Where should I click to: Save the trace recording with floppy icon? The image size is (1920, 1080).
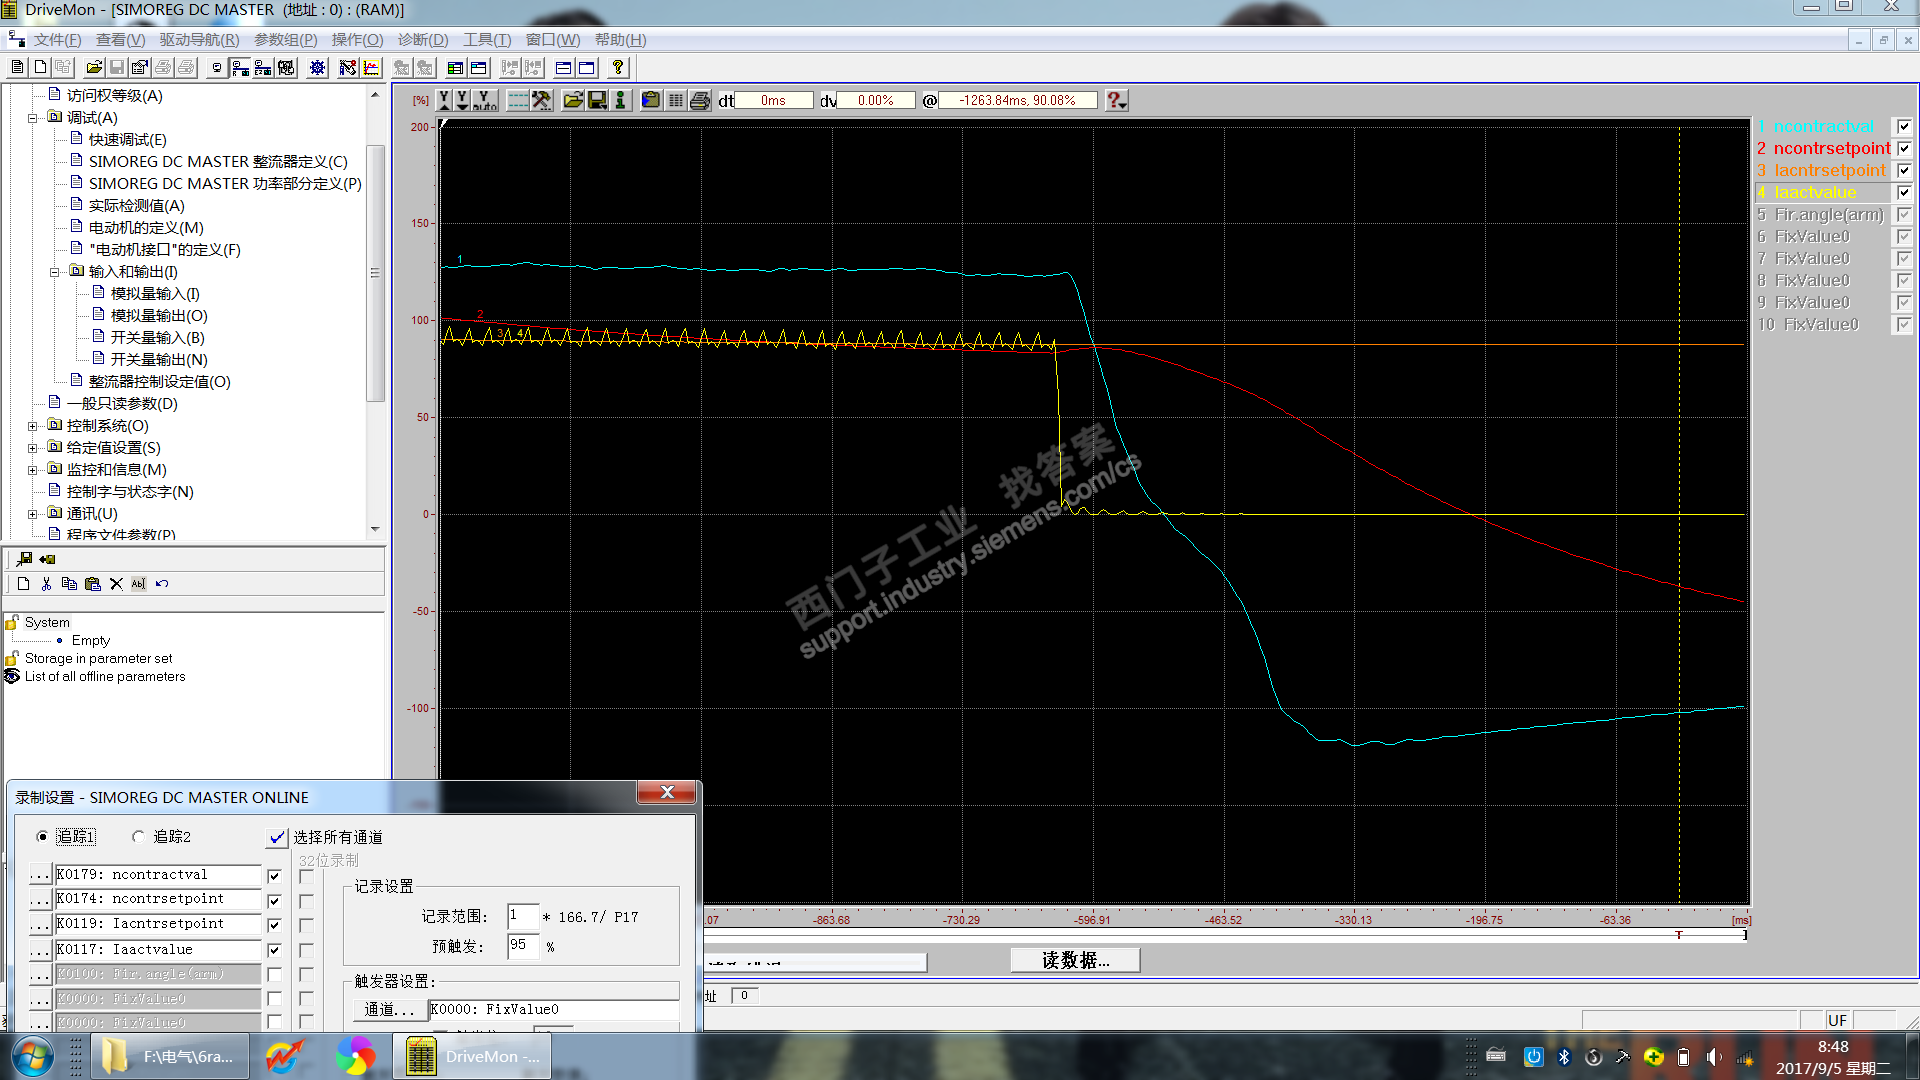point(597,100)
